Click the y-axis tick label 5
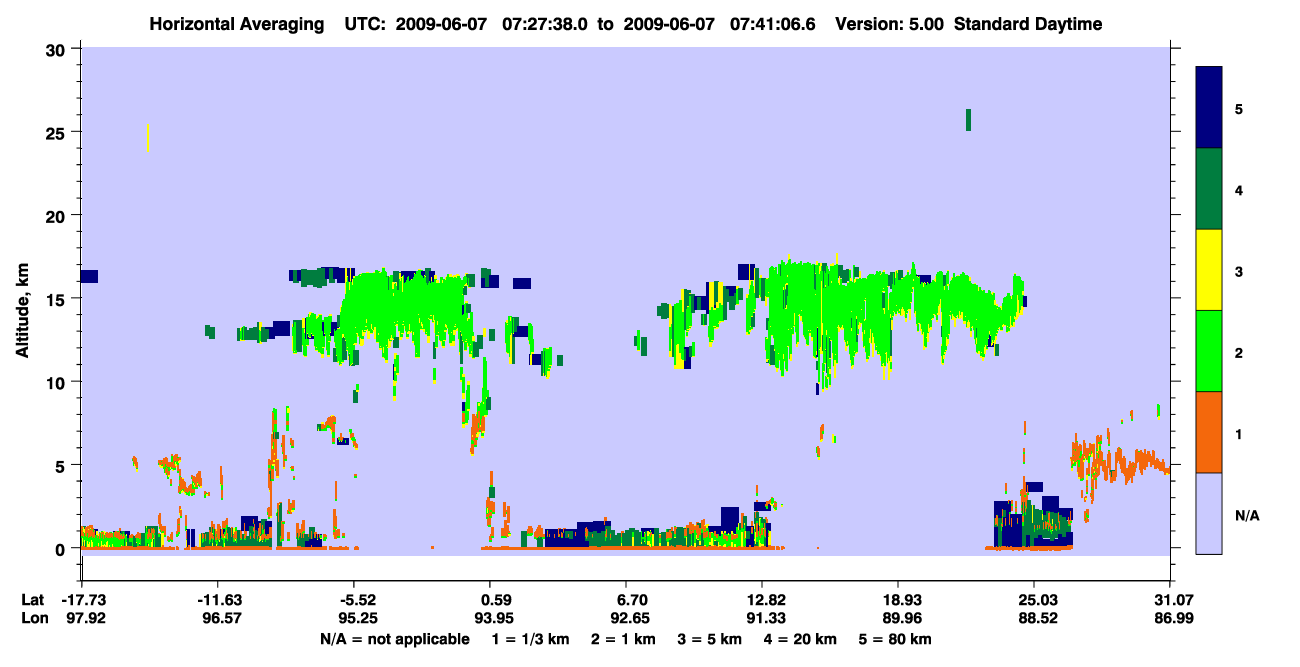This screenshot has width=1300, height=667. coord(62,465)
